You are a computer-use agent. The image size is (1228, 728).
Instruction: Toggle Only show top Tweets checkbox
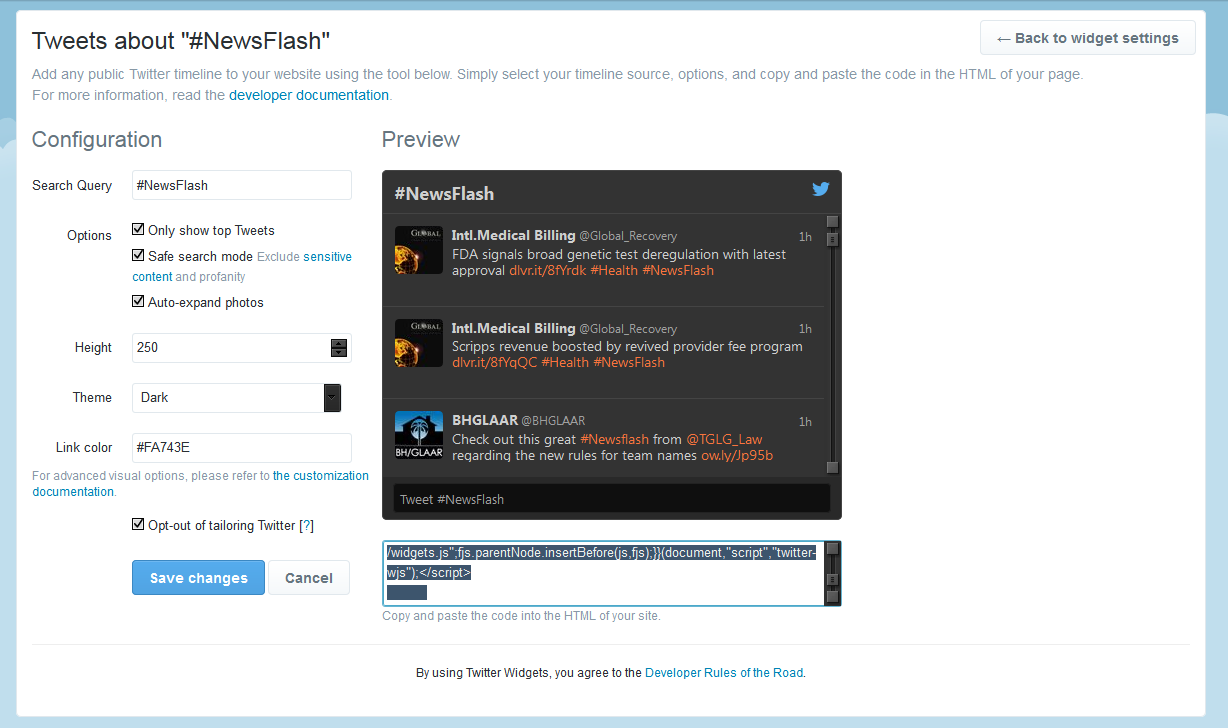(139, 229)
